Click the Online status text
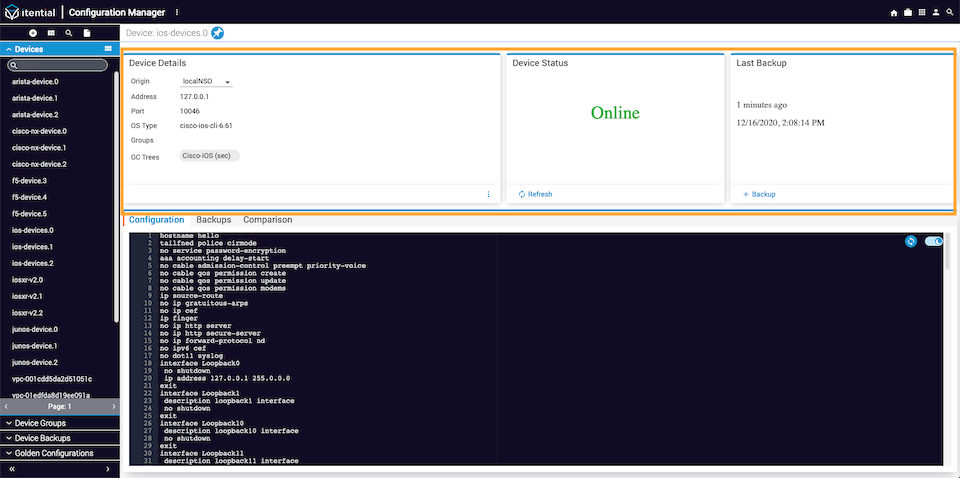Viewport: 960px width, 478px height. pos(615,113)
